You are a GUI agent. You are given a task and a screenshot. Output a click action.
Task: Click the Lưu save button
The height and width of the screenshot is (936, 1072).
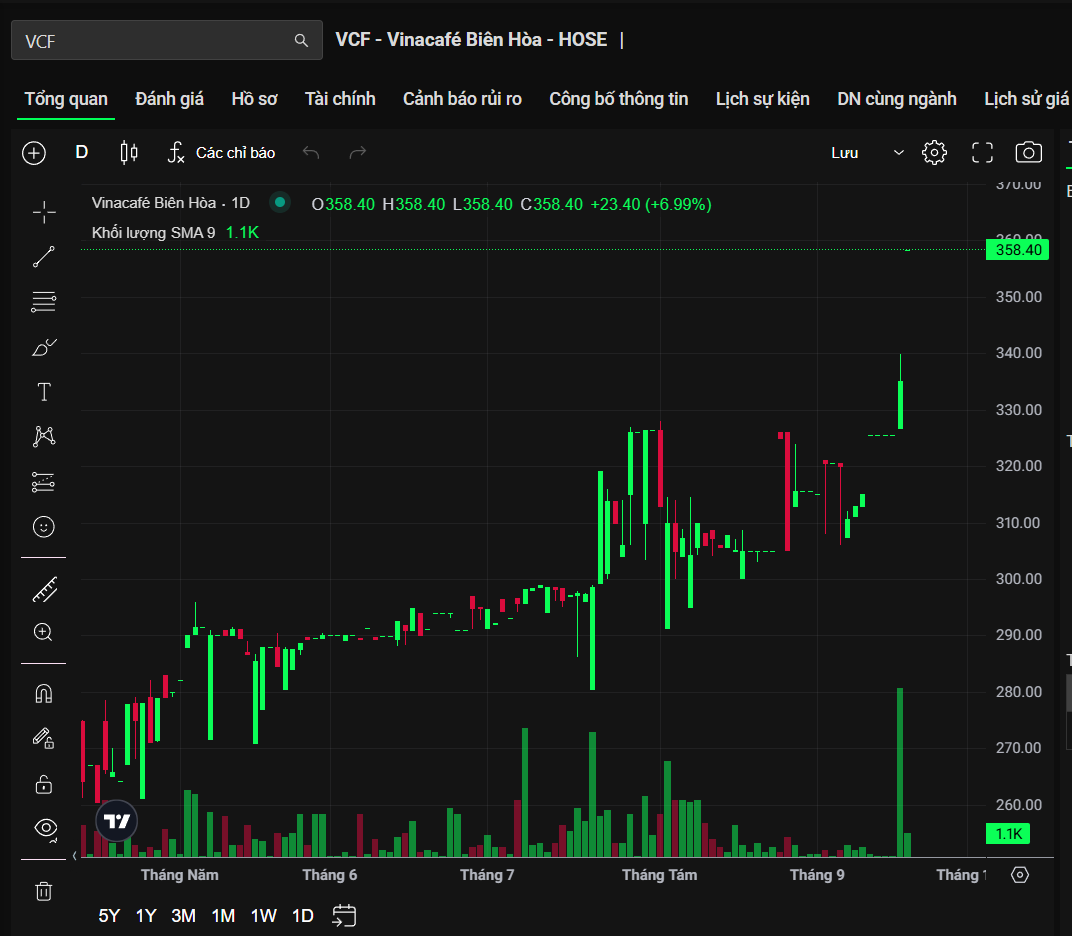844,152
